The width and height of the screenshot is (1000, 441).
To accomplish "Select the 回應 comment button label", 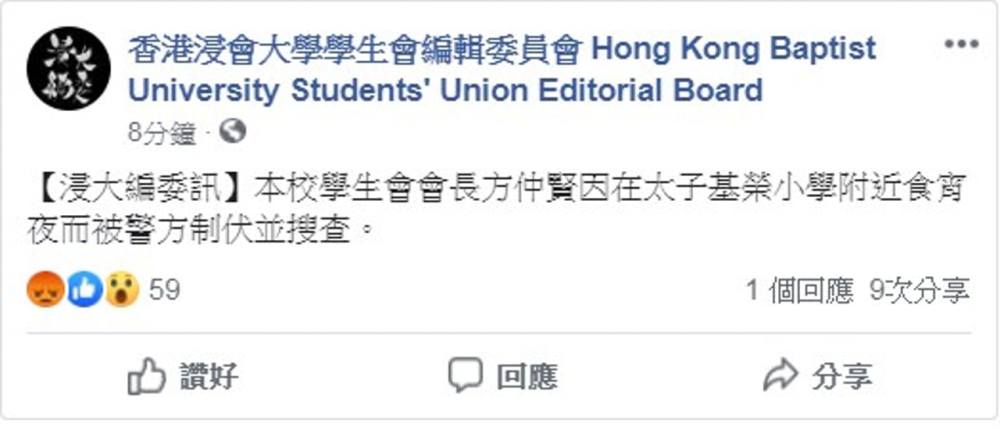I will [527, 377].
